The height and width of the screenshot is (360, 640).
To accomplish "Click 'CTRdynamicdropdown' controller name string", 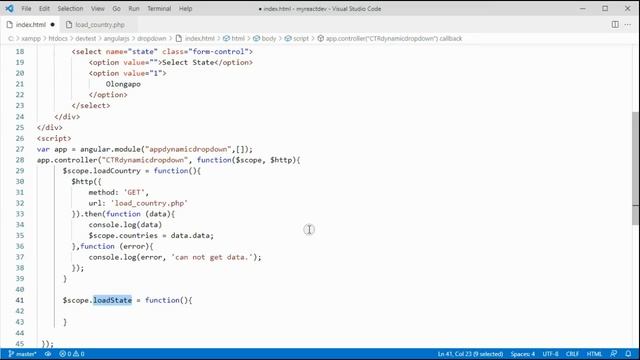I will [145, 160].
